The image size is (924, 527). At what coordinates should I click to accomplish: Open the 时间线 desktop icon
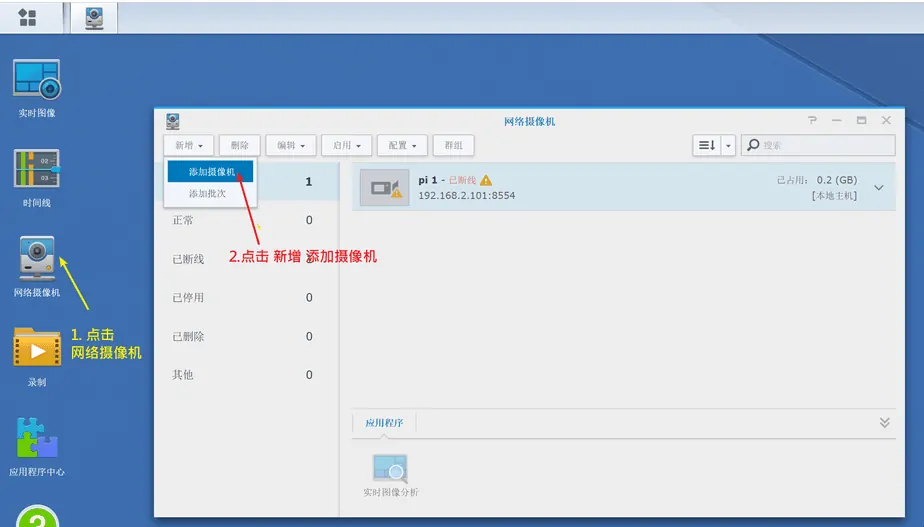pos(37,169)
